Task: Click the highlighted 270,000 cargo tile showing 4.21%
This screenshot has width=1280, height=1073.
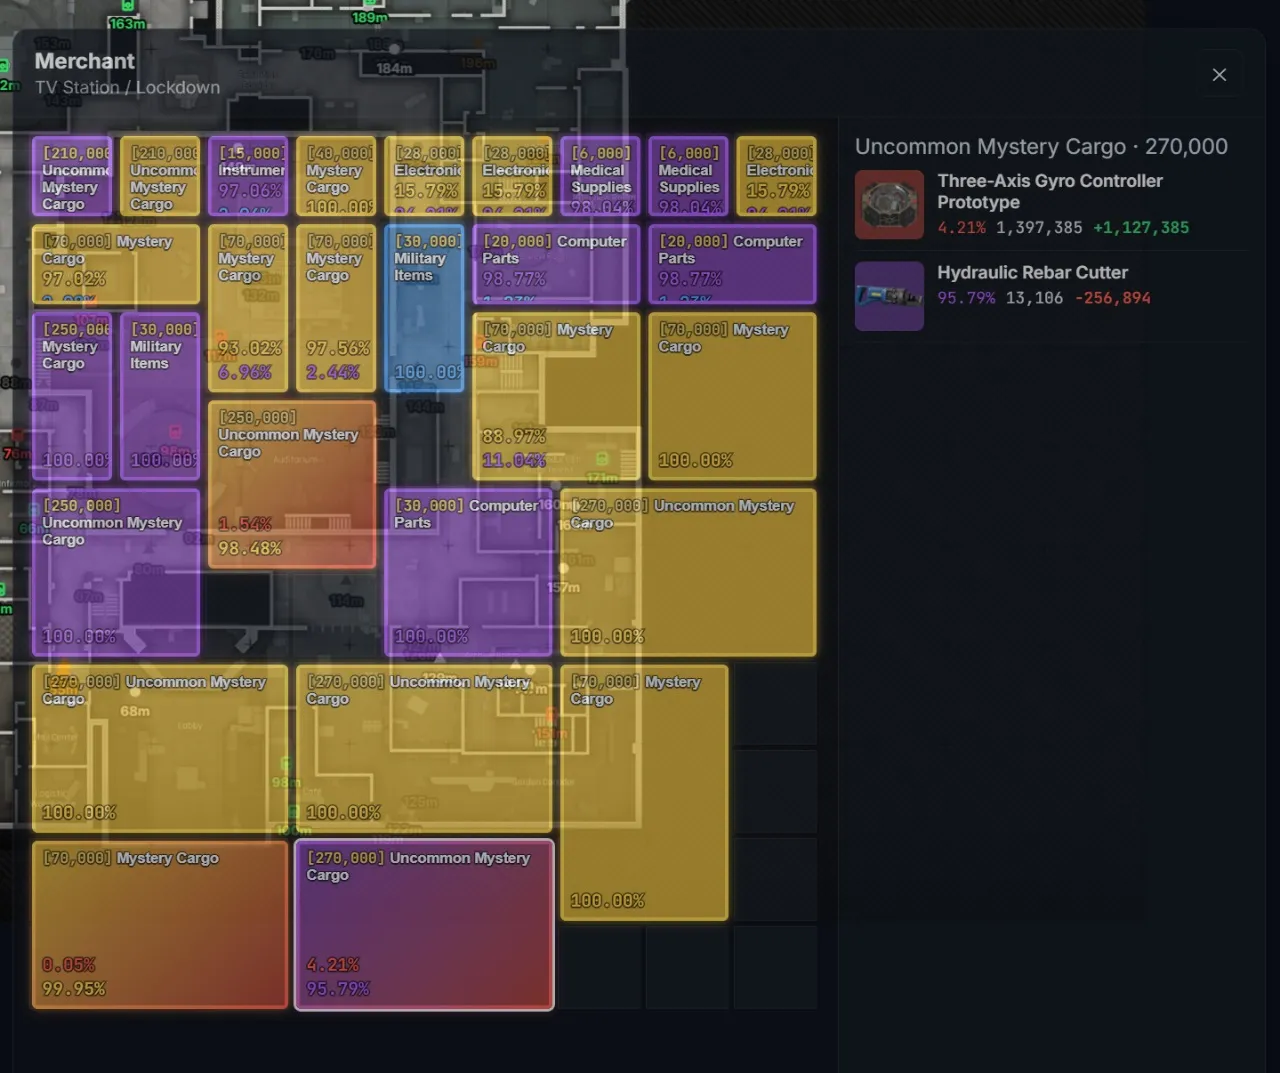Action: coord(424,924)
